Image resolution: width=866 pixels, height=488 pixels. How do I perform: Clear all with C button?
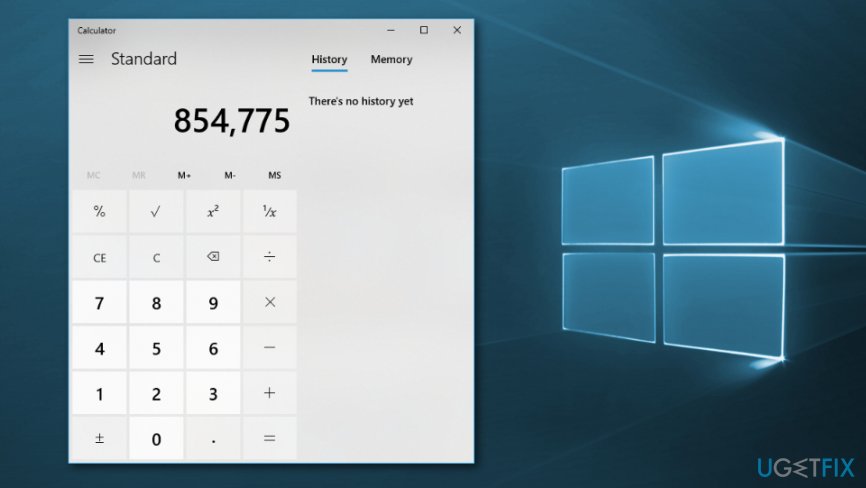[156, 257]
